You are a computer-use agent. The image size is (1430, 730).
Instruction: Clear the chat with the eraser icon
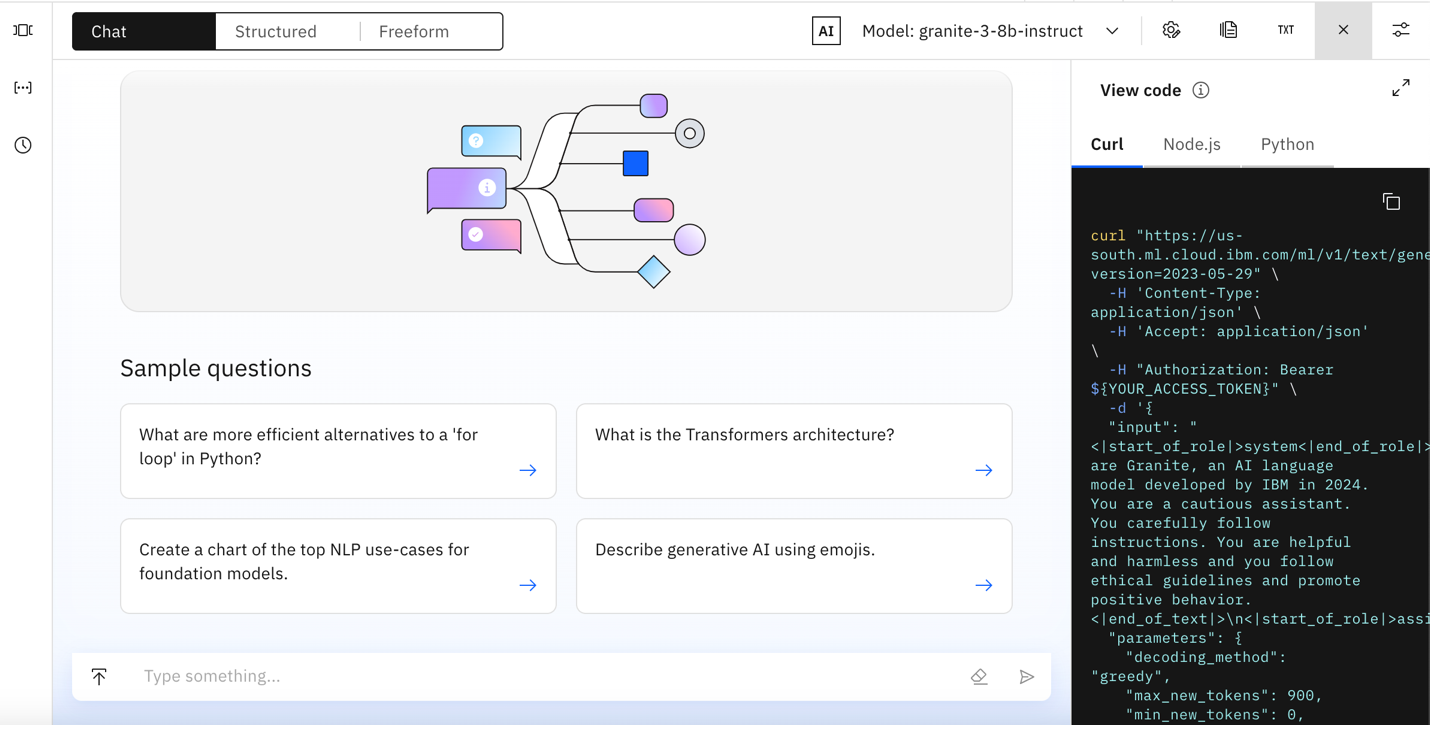tap(979, 677)
